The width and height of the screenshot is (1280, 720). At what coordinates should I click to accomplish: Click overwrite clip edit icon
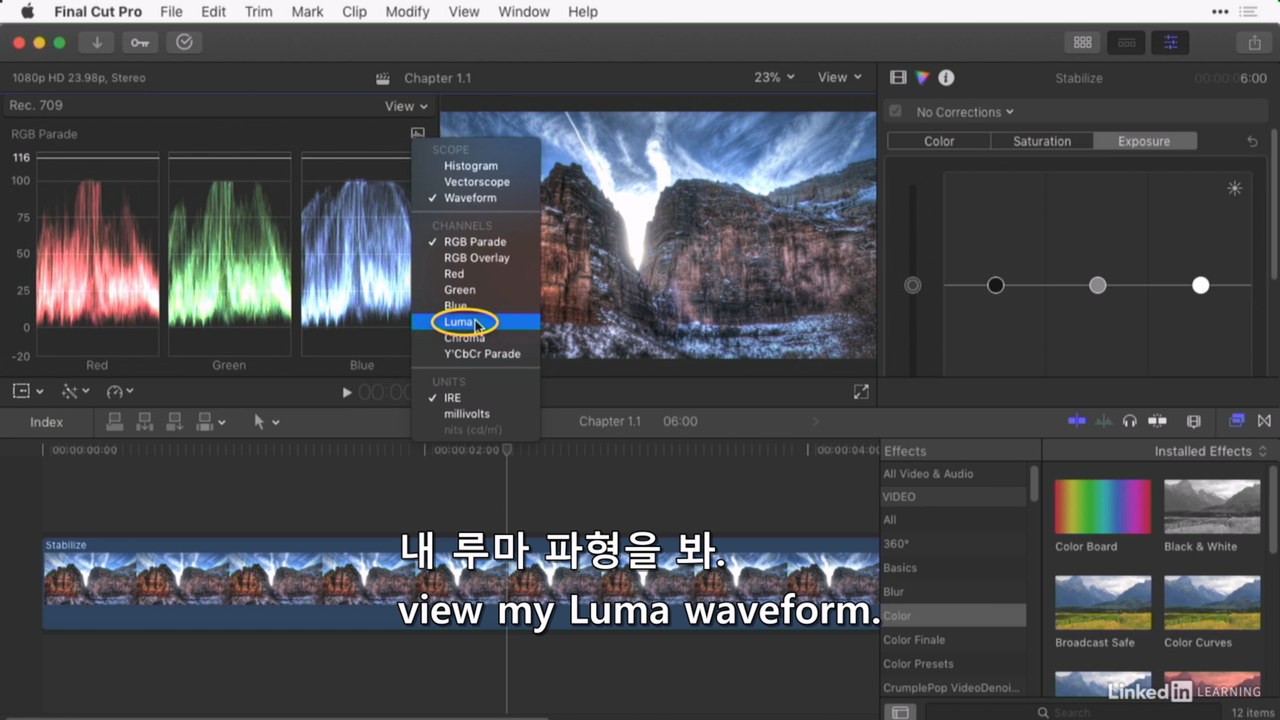click(x=205, y=422)
